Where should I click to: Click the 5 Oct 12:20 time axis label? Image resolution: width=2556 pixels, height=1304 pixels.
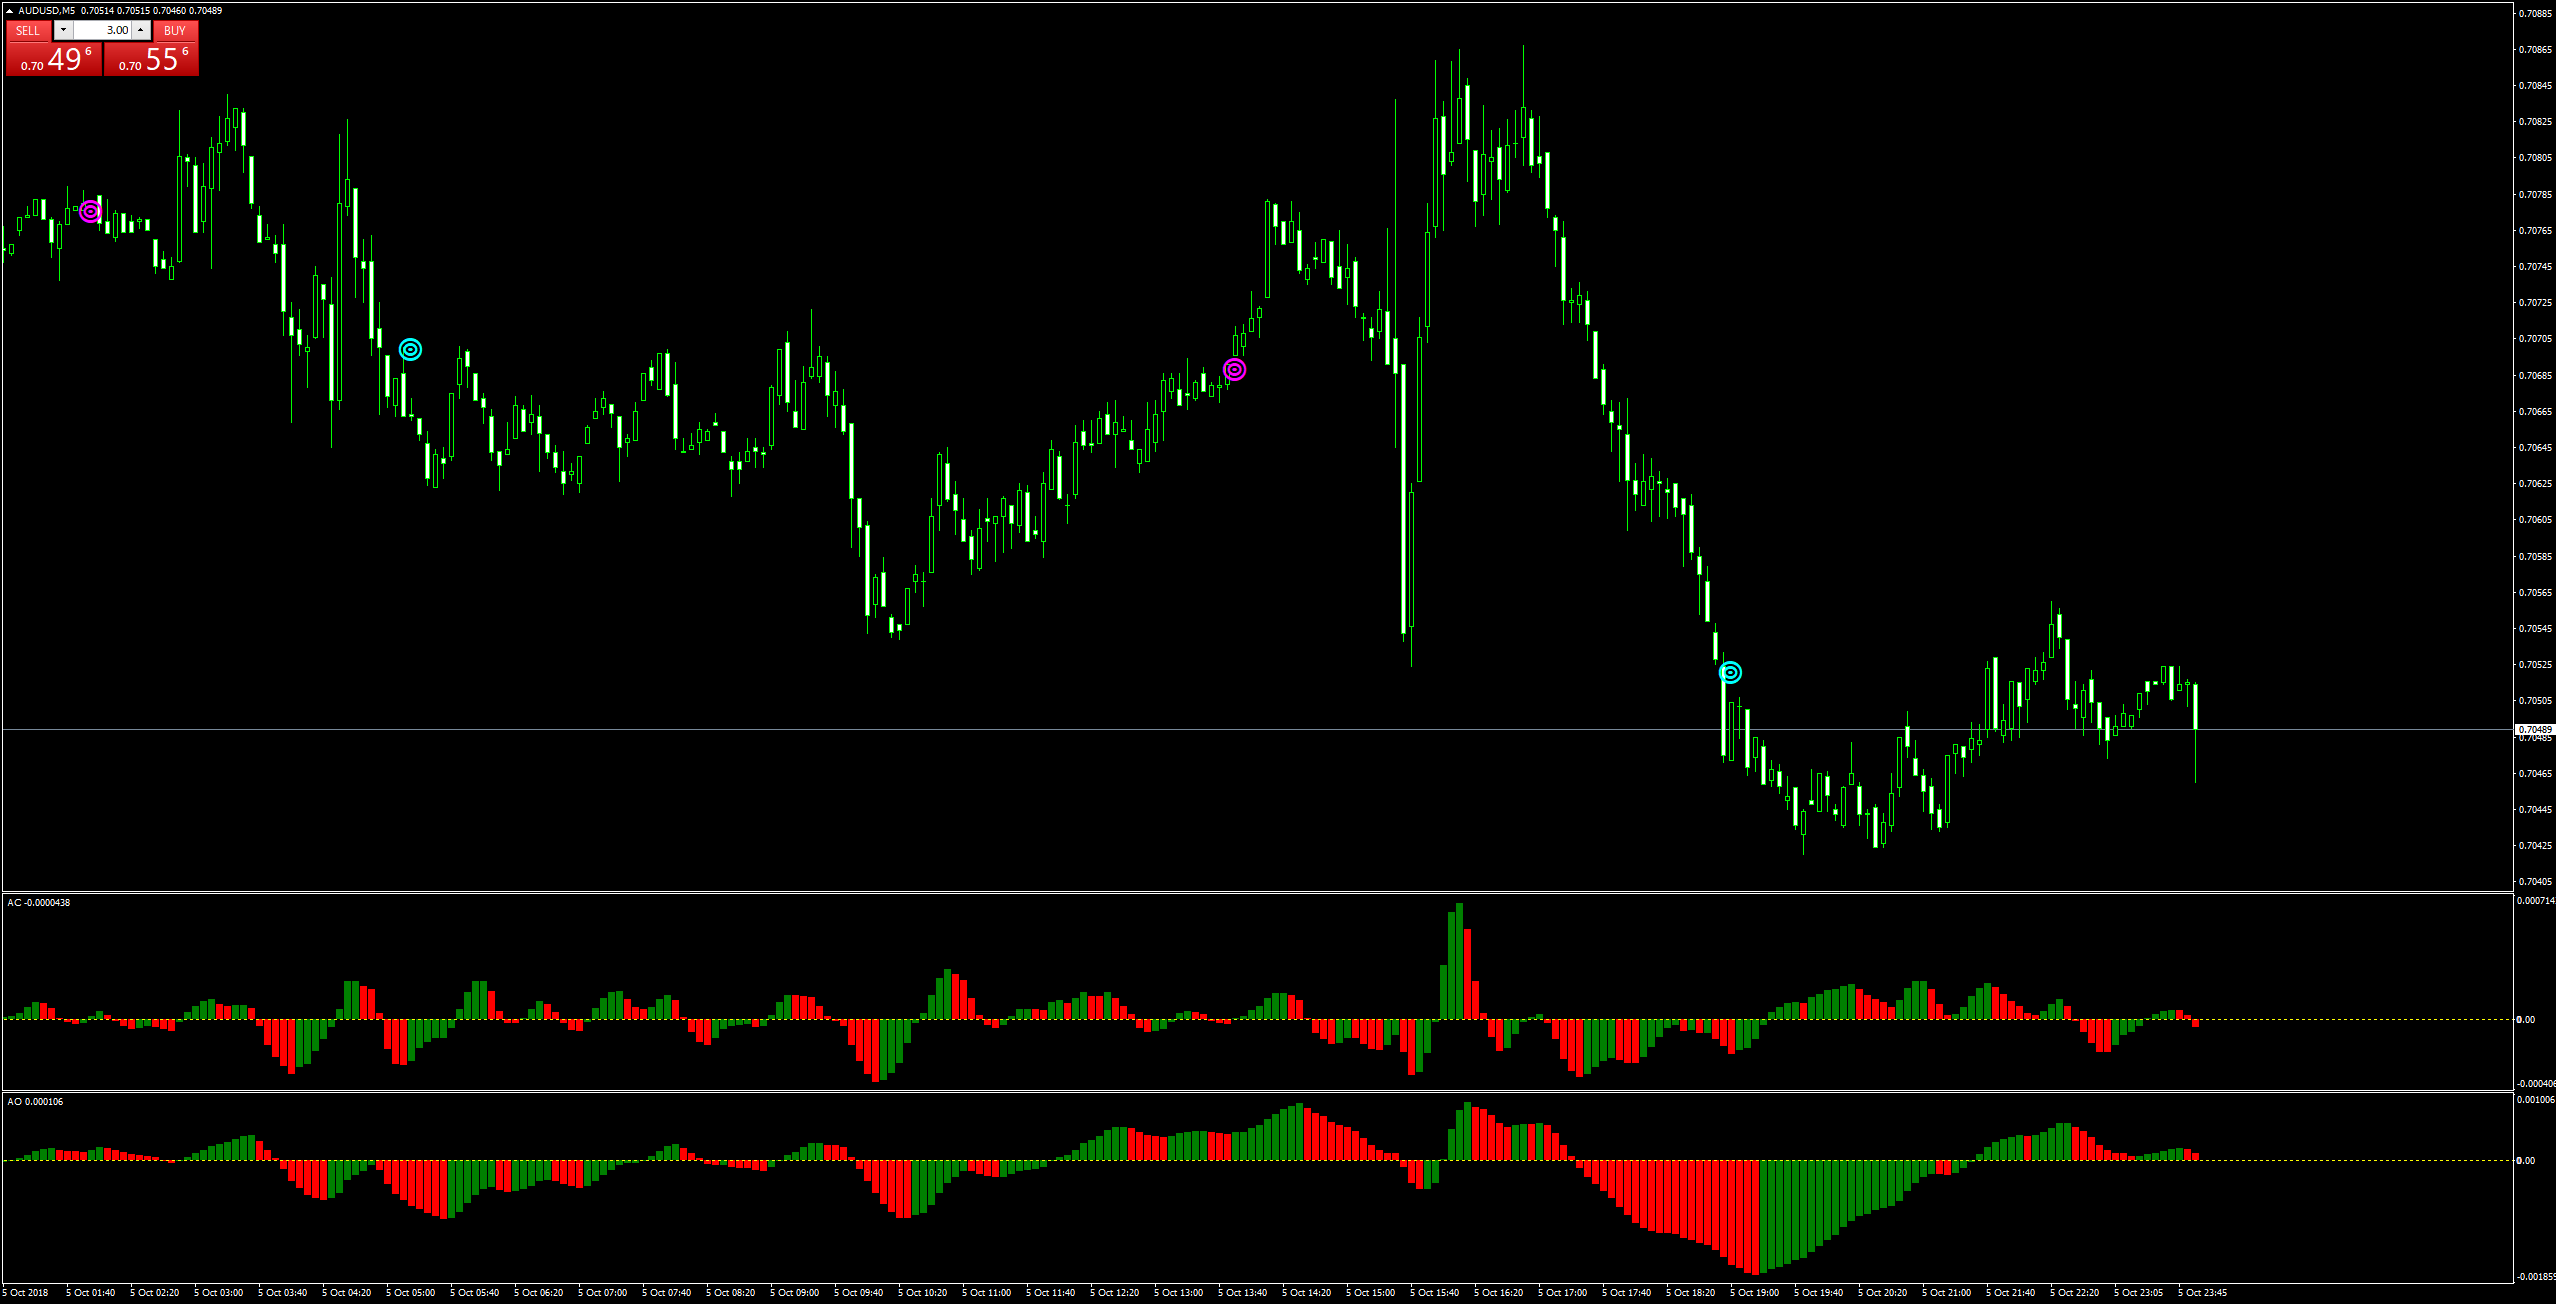pyautogui.click(x=1114, y=1292)
